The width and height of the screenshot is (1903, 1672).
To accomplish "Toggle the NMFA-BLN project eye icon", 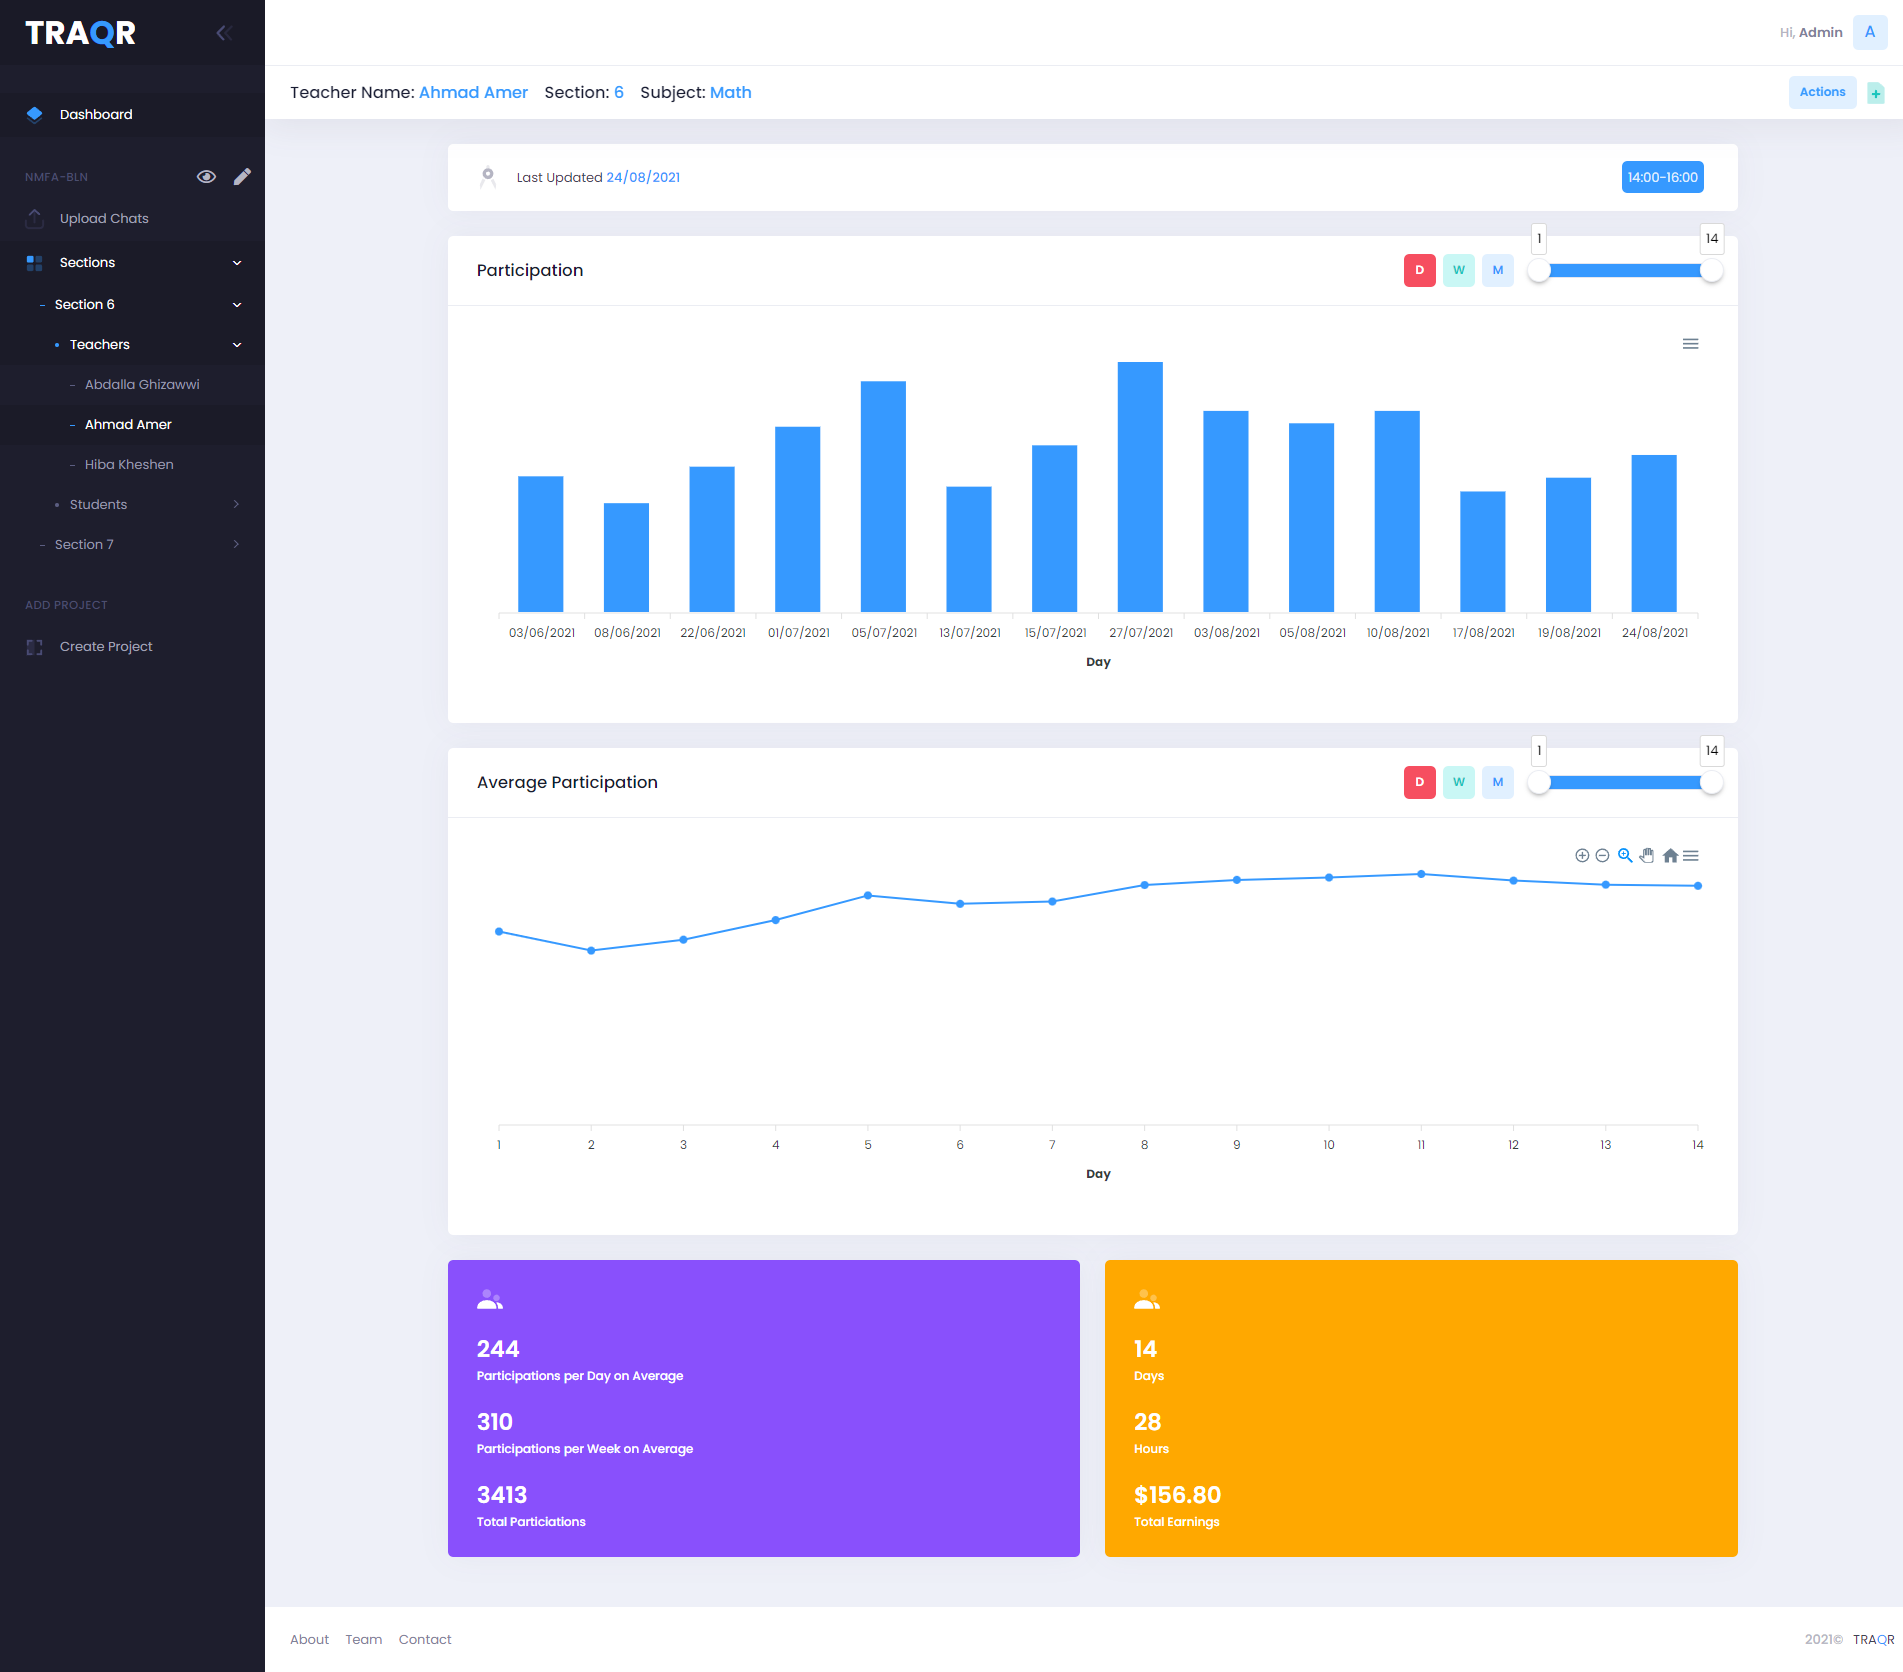I will coord(207,177).
